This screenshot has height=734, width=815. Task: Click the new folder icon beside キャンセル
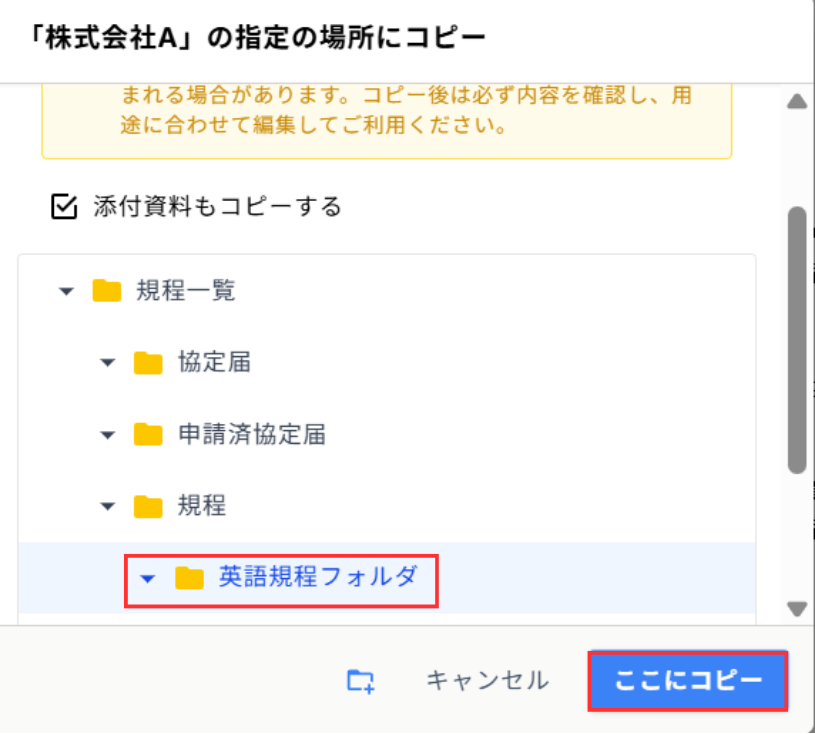(x=360, y=681)
